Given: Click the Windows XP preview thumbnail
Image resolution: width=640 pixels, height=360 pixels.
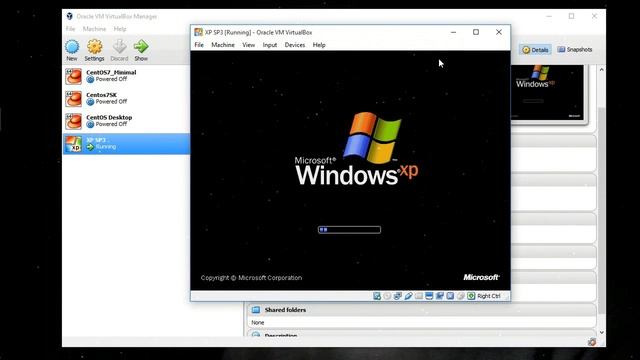Looking at the screenshot, I should coord(547,92).
